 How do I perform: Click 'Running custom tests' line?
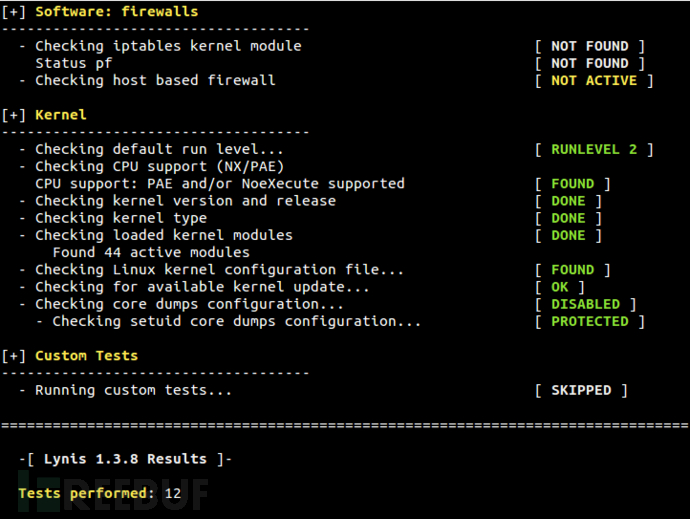tap(132, 390)
